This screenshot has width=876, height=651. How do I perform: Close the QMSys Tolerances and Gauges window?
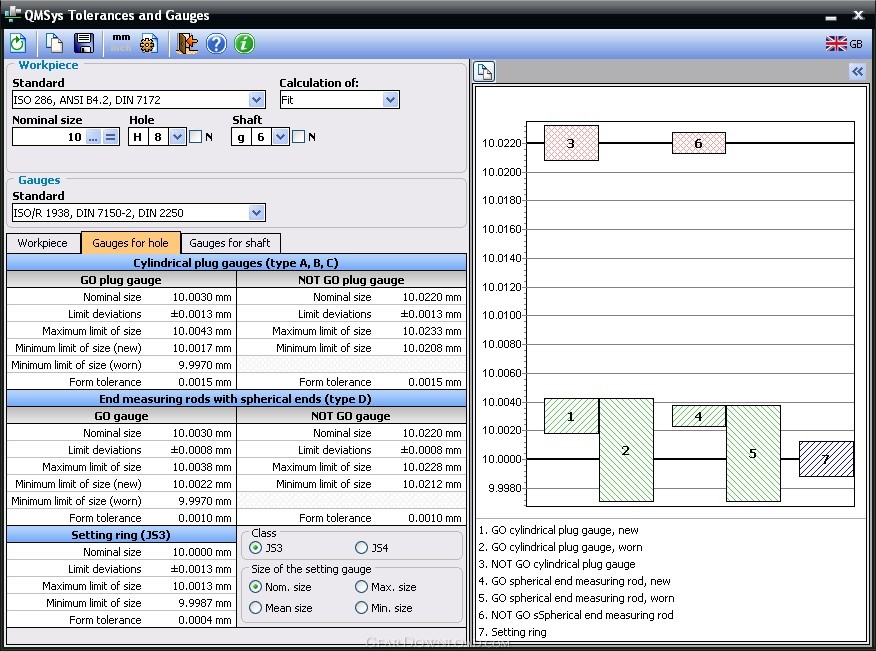click(858, 15)
